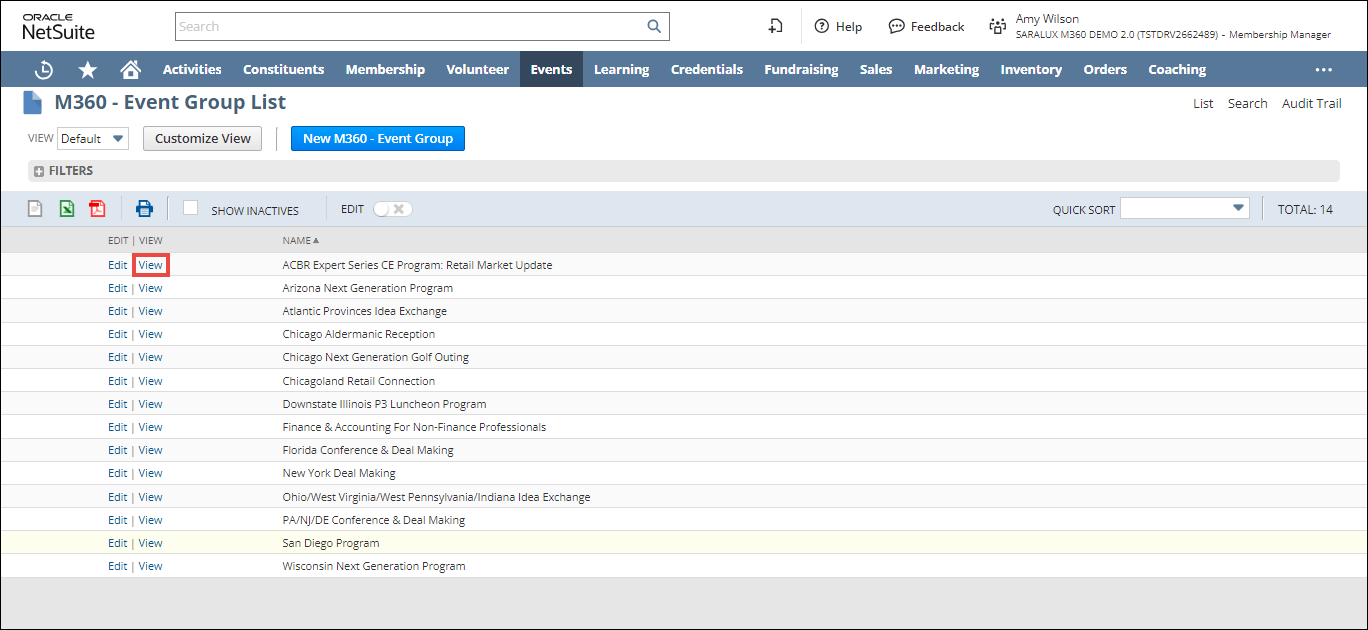
Task: Export list as CSV file icon
Action: pos(35,209)
